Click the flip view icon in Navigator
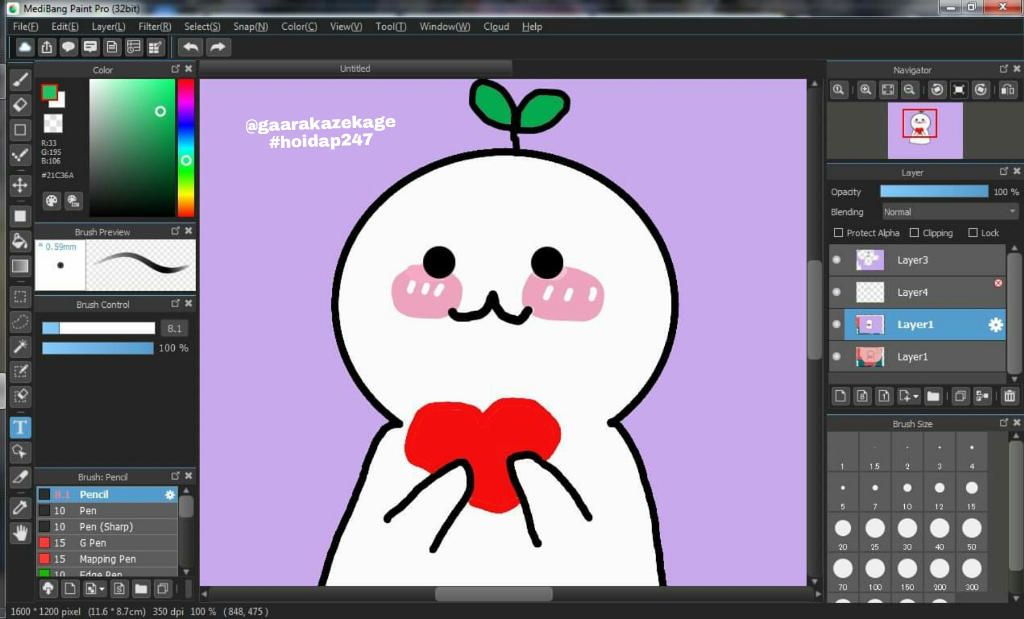This screenshot has width=1024, height=619. pyautogui.click(x=1008, y=90)
